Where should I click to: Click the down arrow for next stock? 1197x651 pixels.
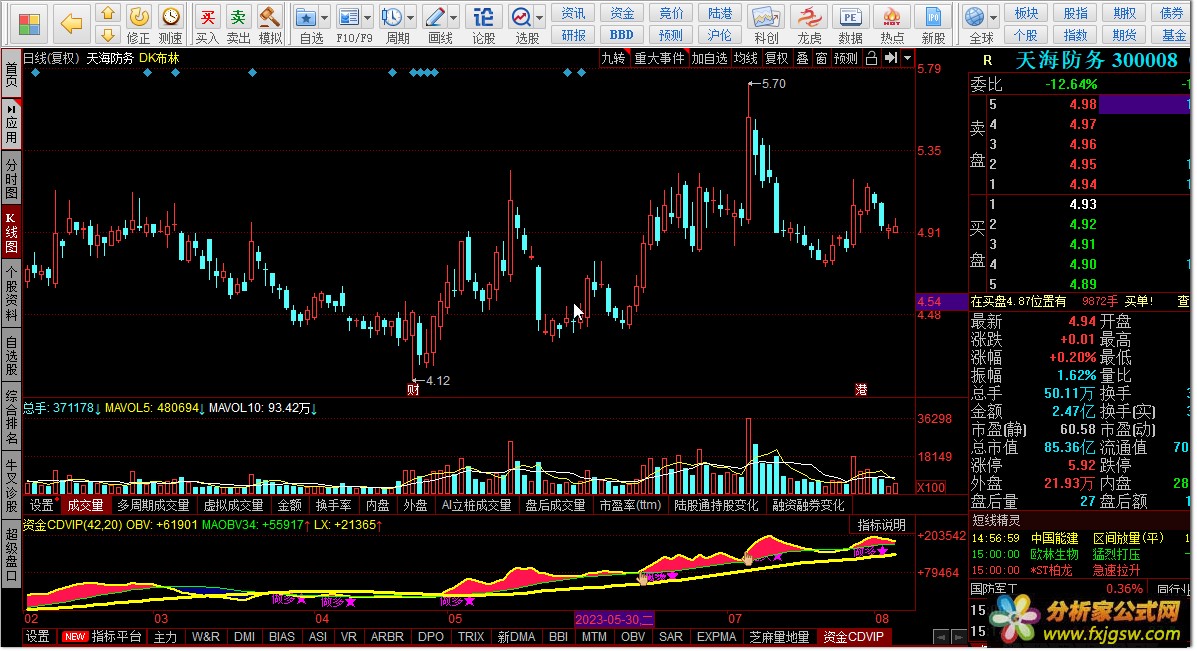108,34
